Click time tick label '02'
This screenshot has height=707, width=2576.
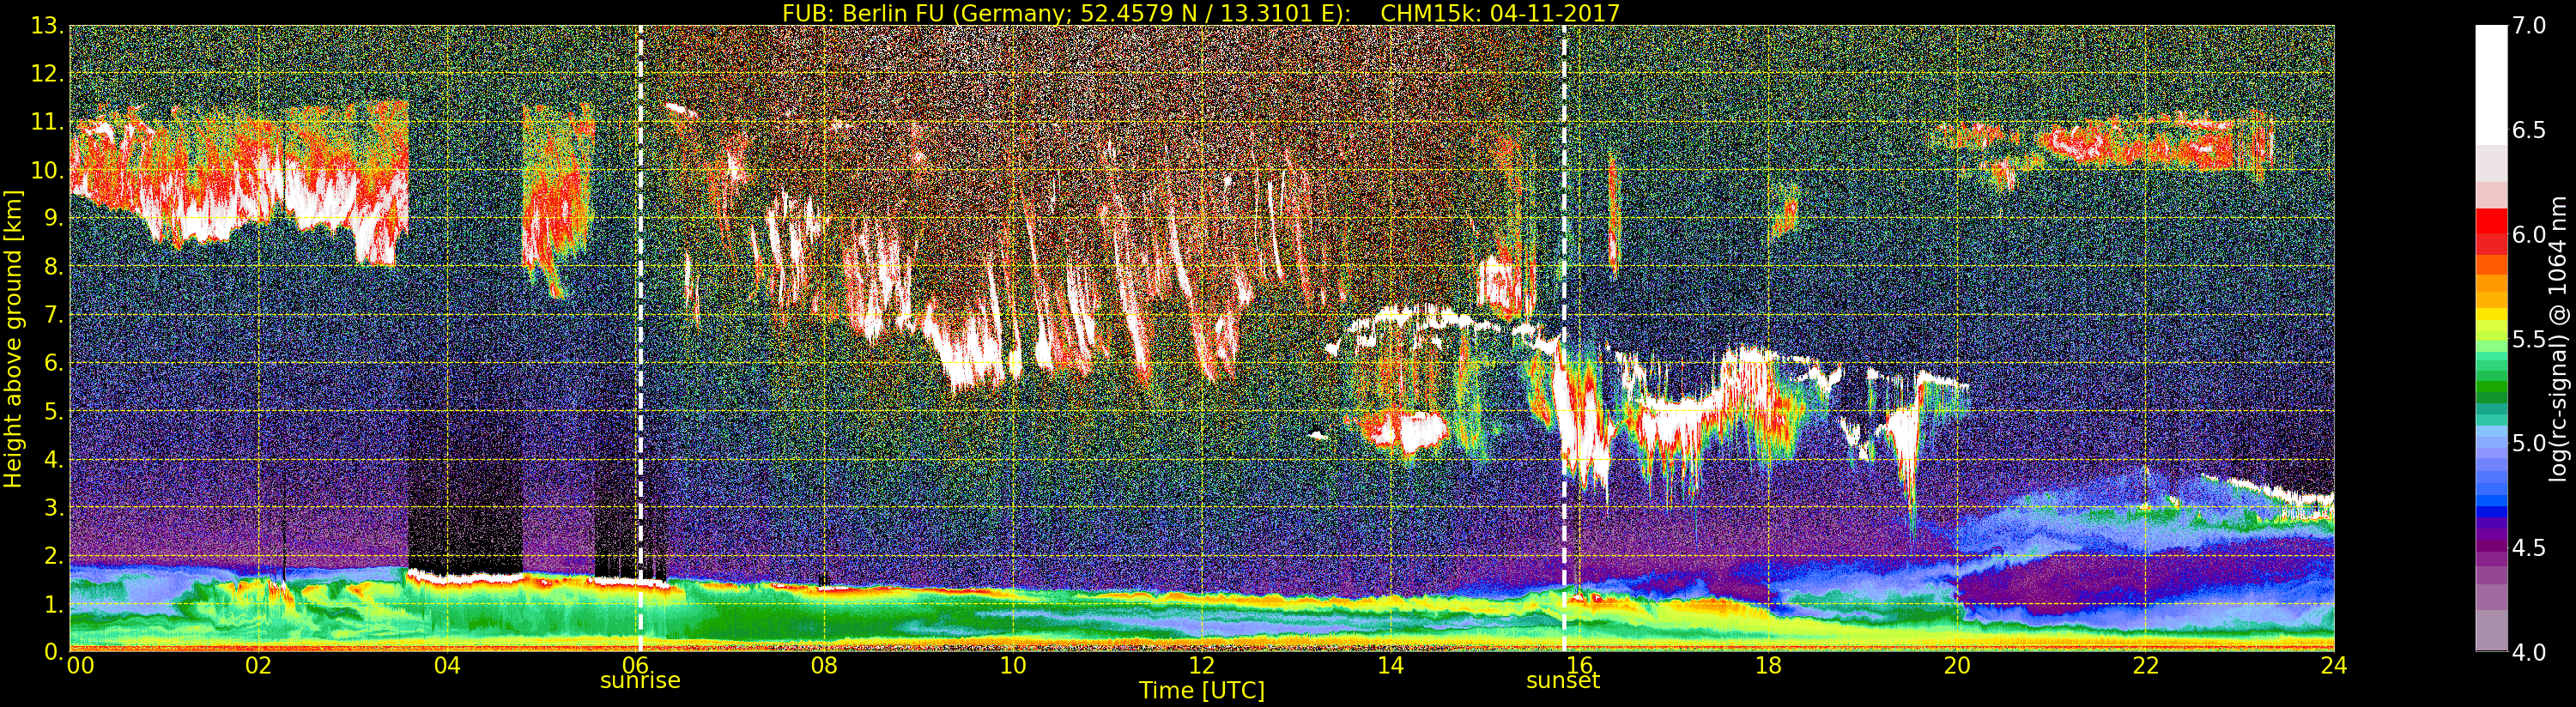tap(258, 665)
